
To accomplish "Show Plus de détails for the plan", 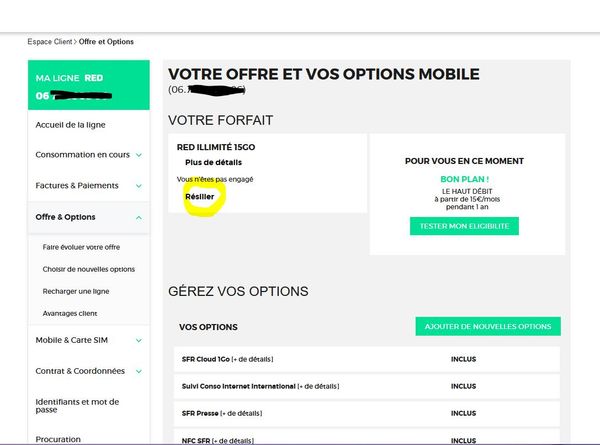I will tap(213, 162).
